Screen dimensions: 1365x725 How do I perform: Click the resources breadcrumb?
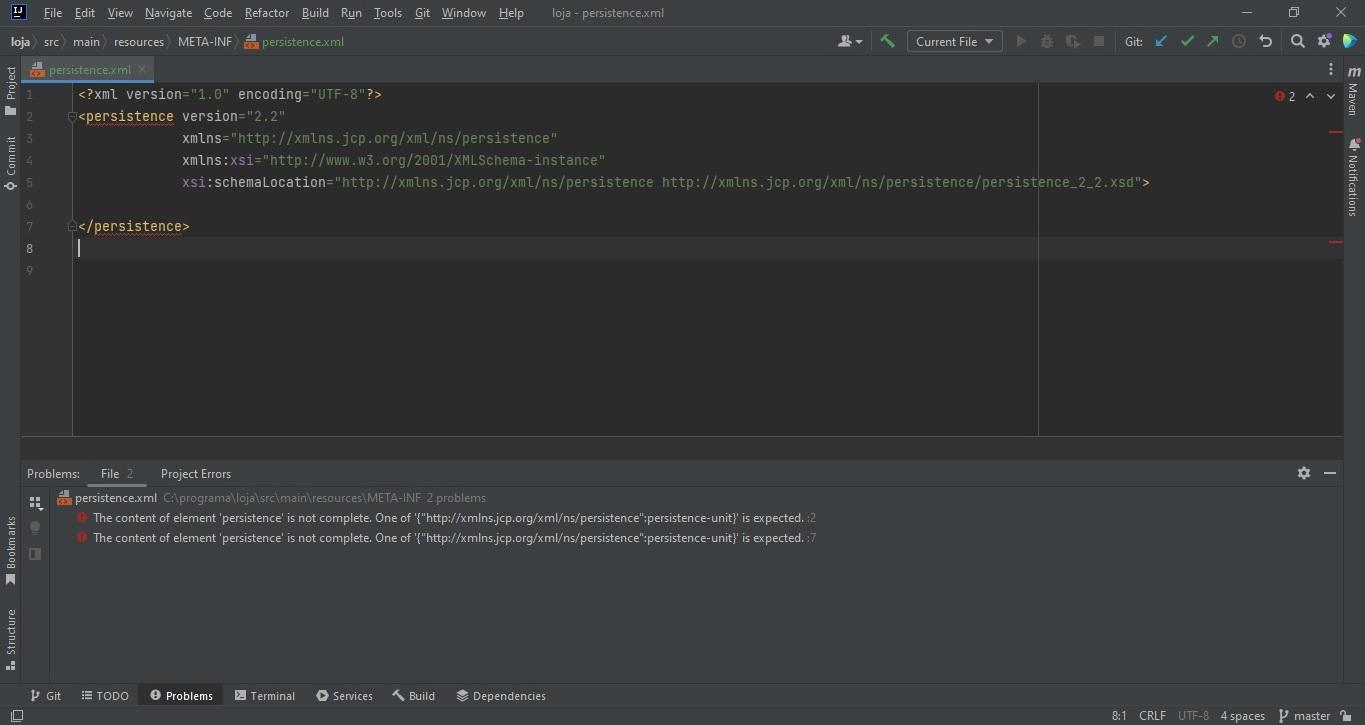click(138, 42)
